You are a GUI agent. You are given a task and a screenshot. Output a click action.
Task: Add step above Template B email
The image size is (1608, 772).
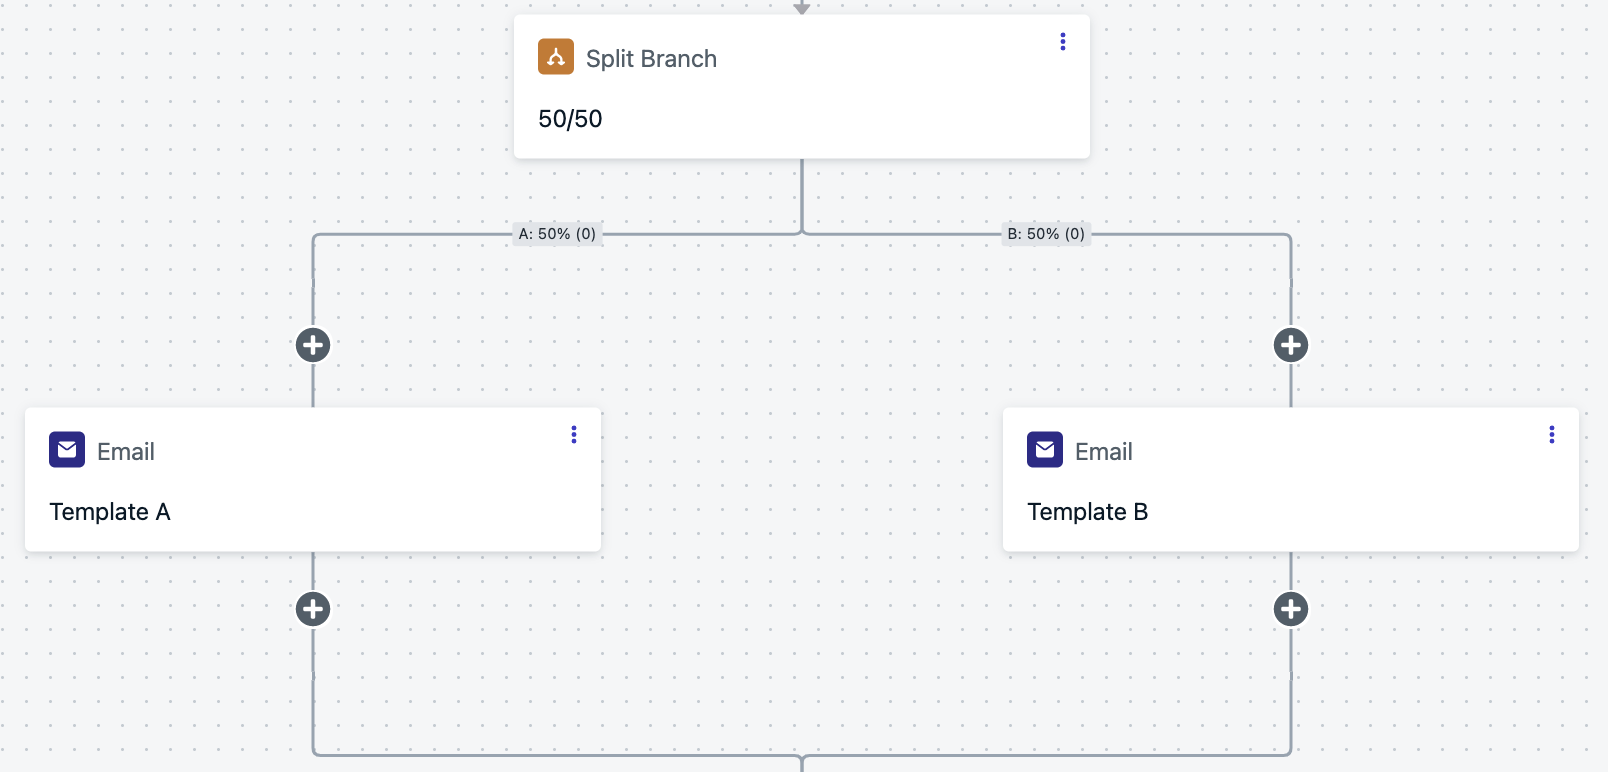(x=1291, y=345)
